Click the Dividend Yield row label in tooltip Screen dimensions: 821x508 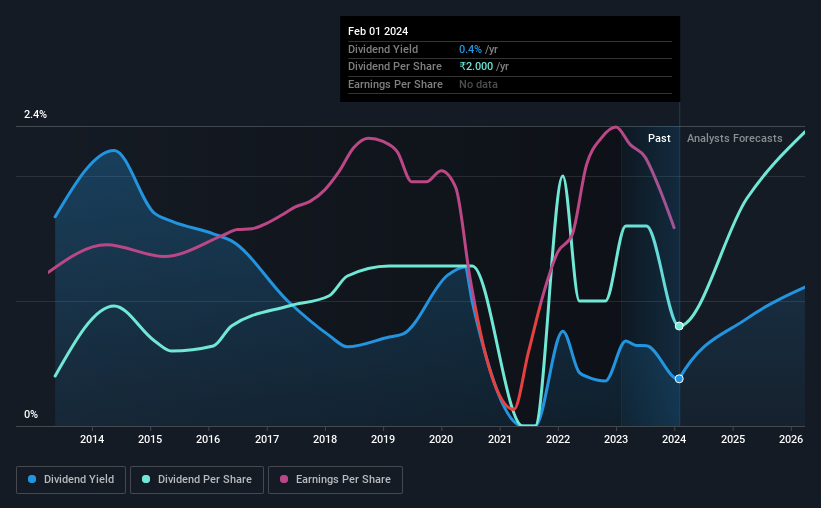pos(383,49)
